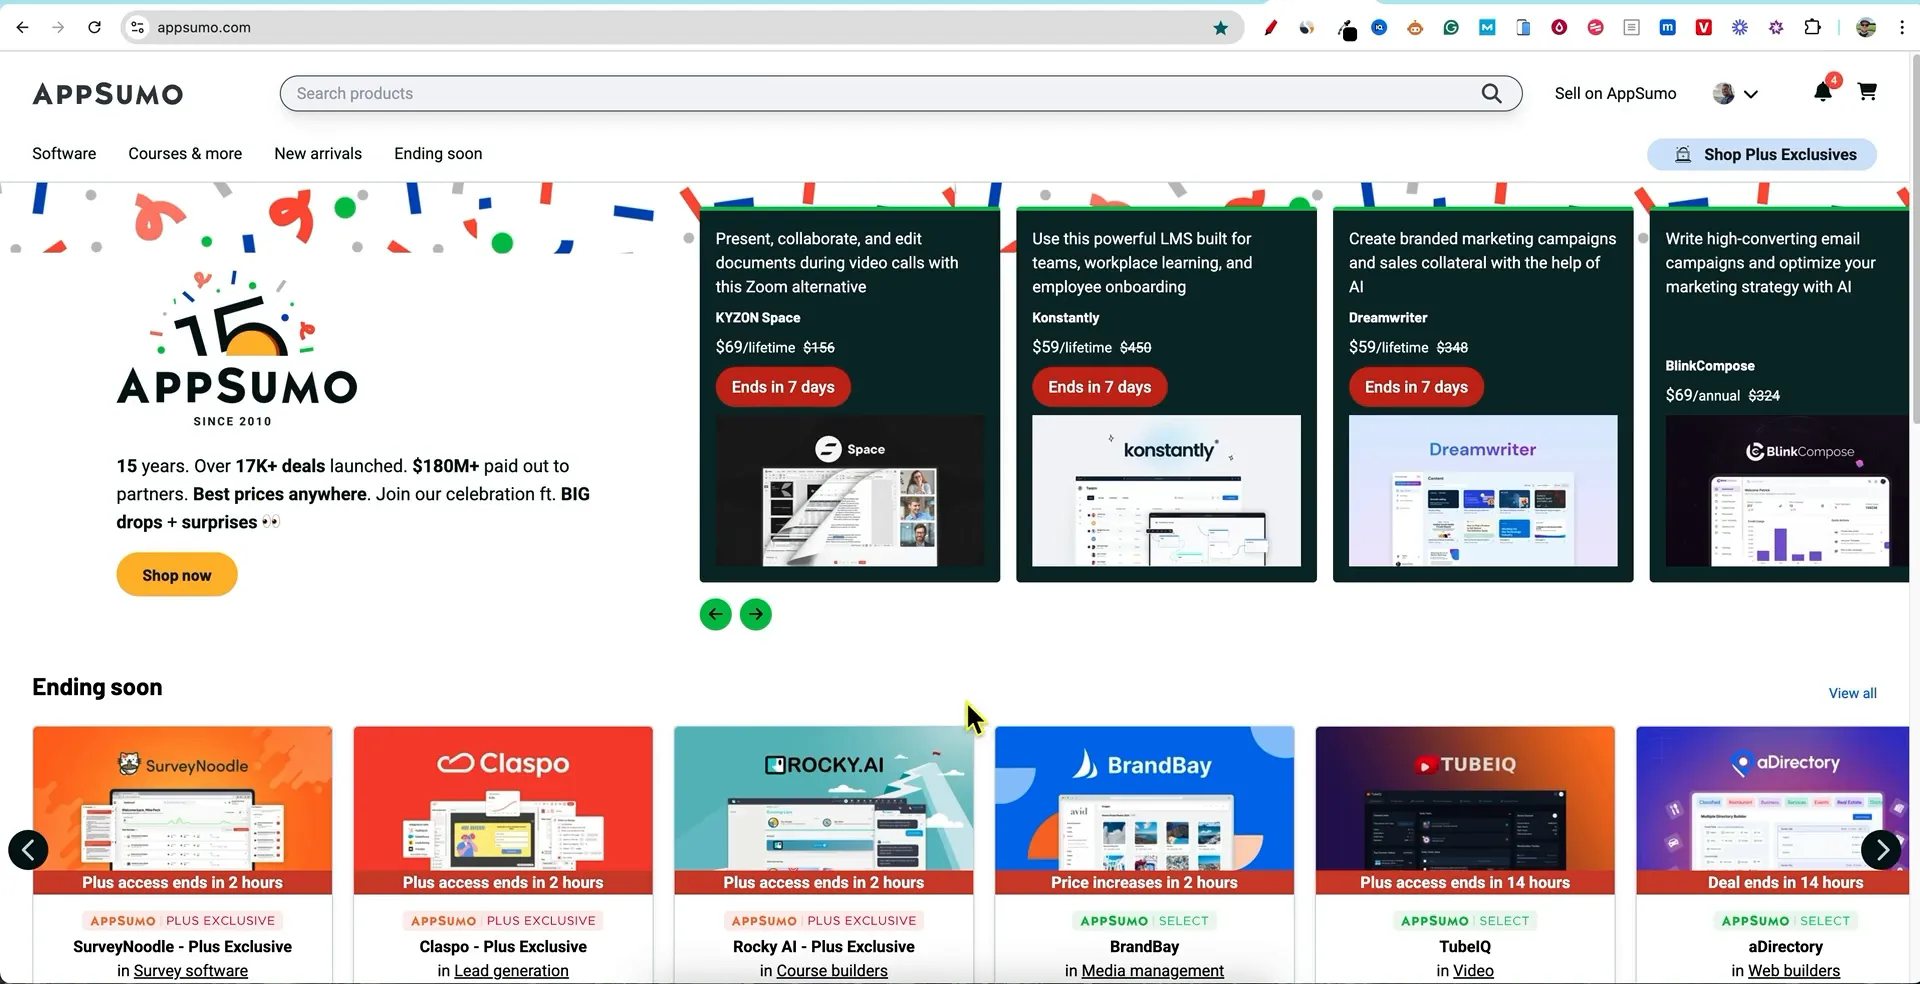This screenshot has height=984, width=1920.
Task: Click Claspo - Plus Exclusive title
Action: point(503,947)
